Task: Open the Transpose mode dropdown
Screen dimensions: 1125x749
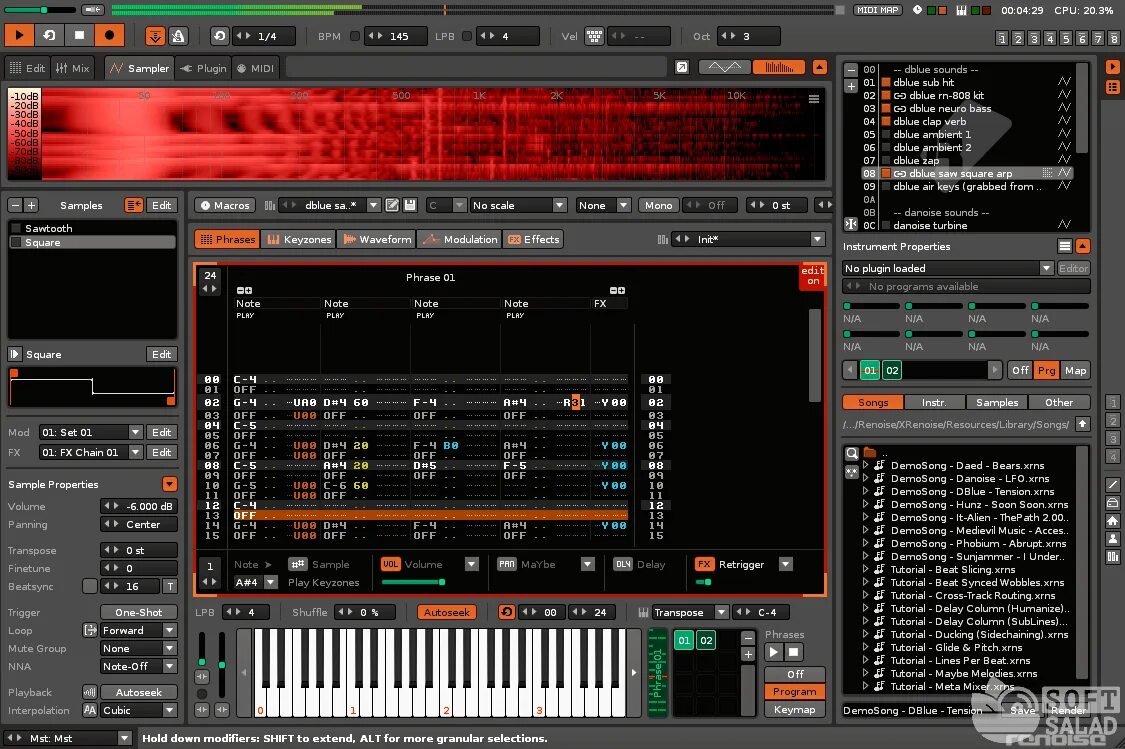Action: pyautogui.click(x=689, y=613)
